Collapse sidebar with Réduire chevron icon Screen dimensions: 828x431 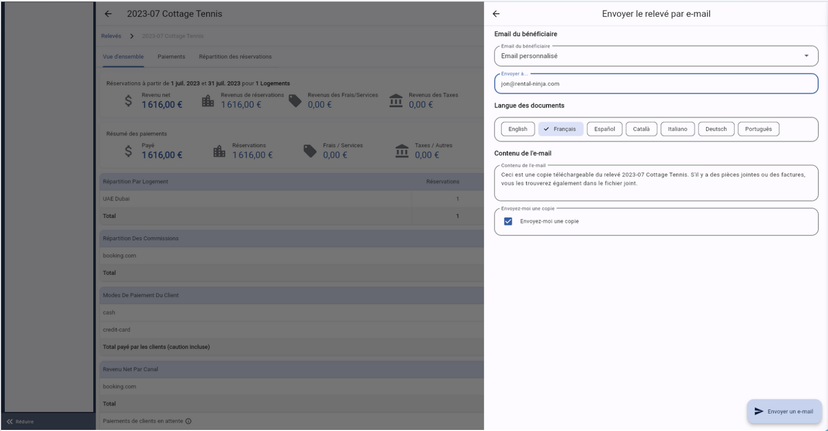coord(10,422)
